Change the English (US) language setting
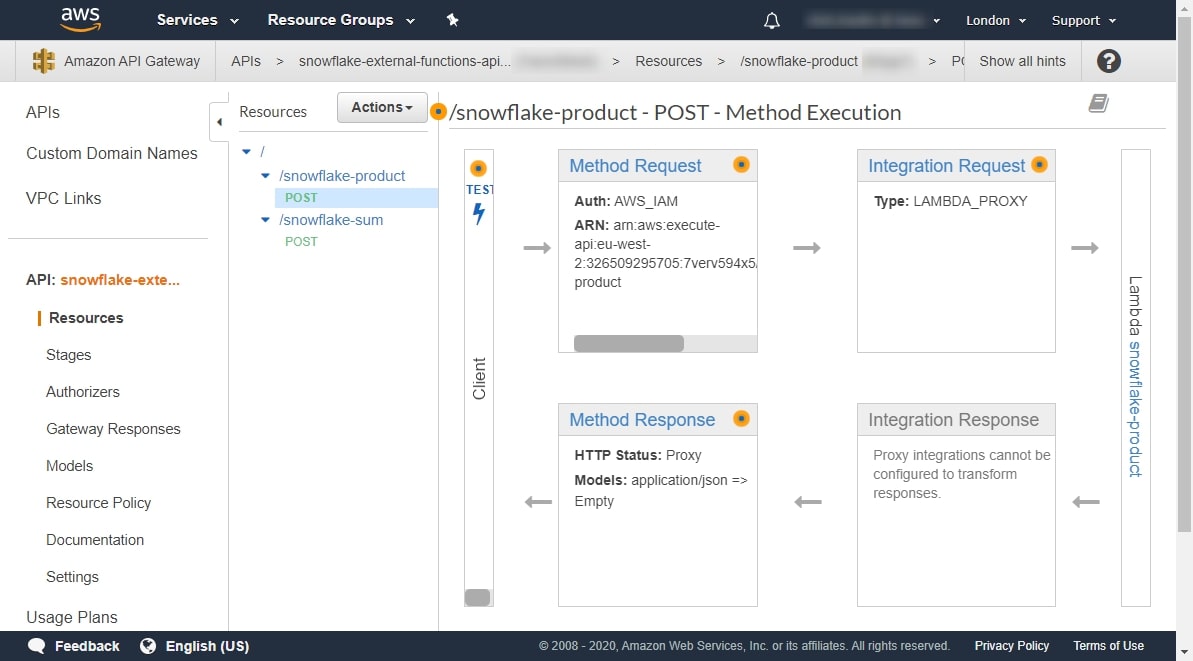The height and width of the screenshot is (661, 1193). [x=207, y=646]
